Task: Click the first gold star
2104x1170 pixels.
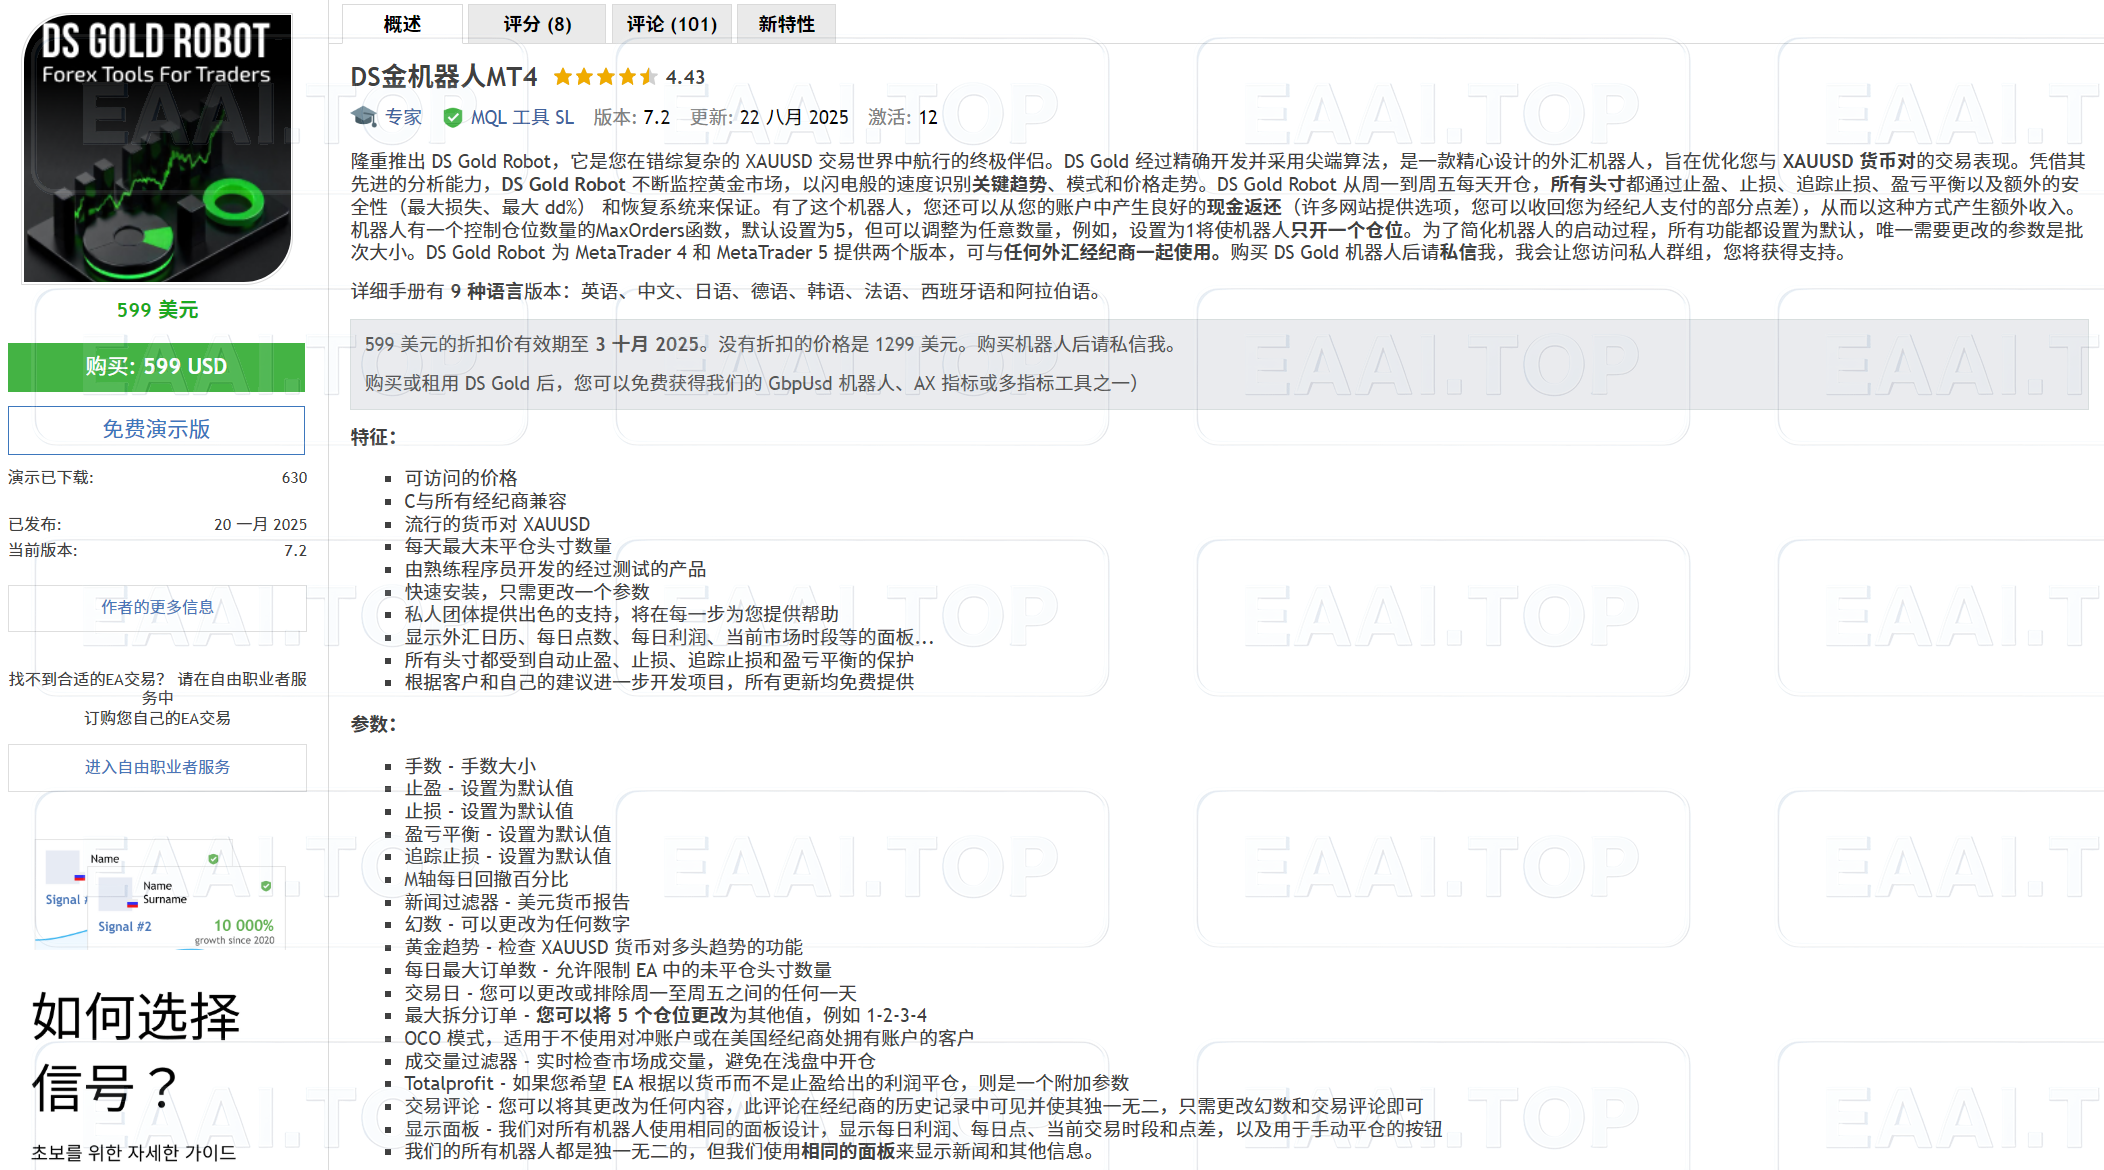Action: (x=562, y=77)
